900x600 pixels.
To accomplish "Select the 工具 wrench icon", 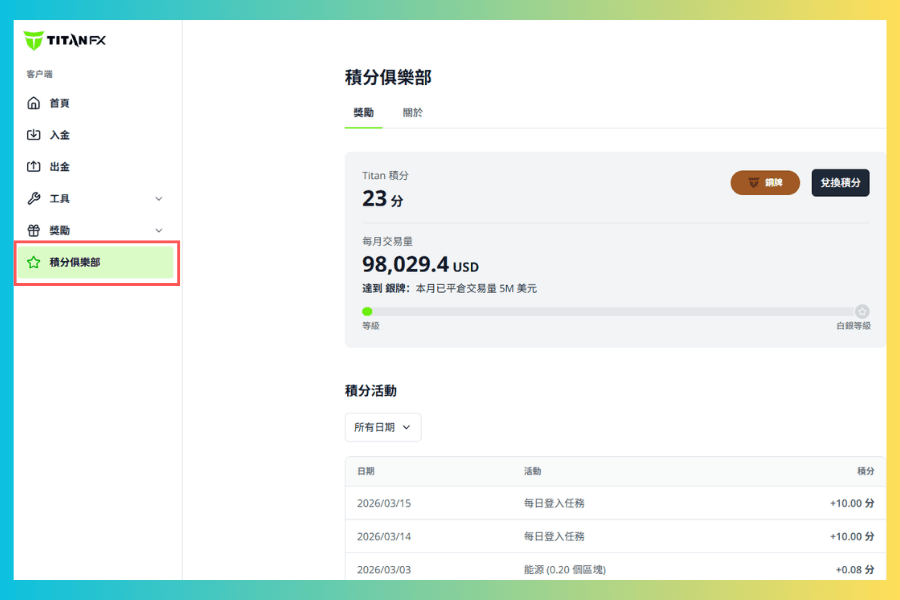I will coord(33,199).
